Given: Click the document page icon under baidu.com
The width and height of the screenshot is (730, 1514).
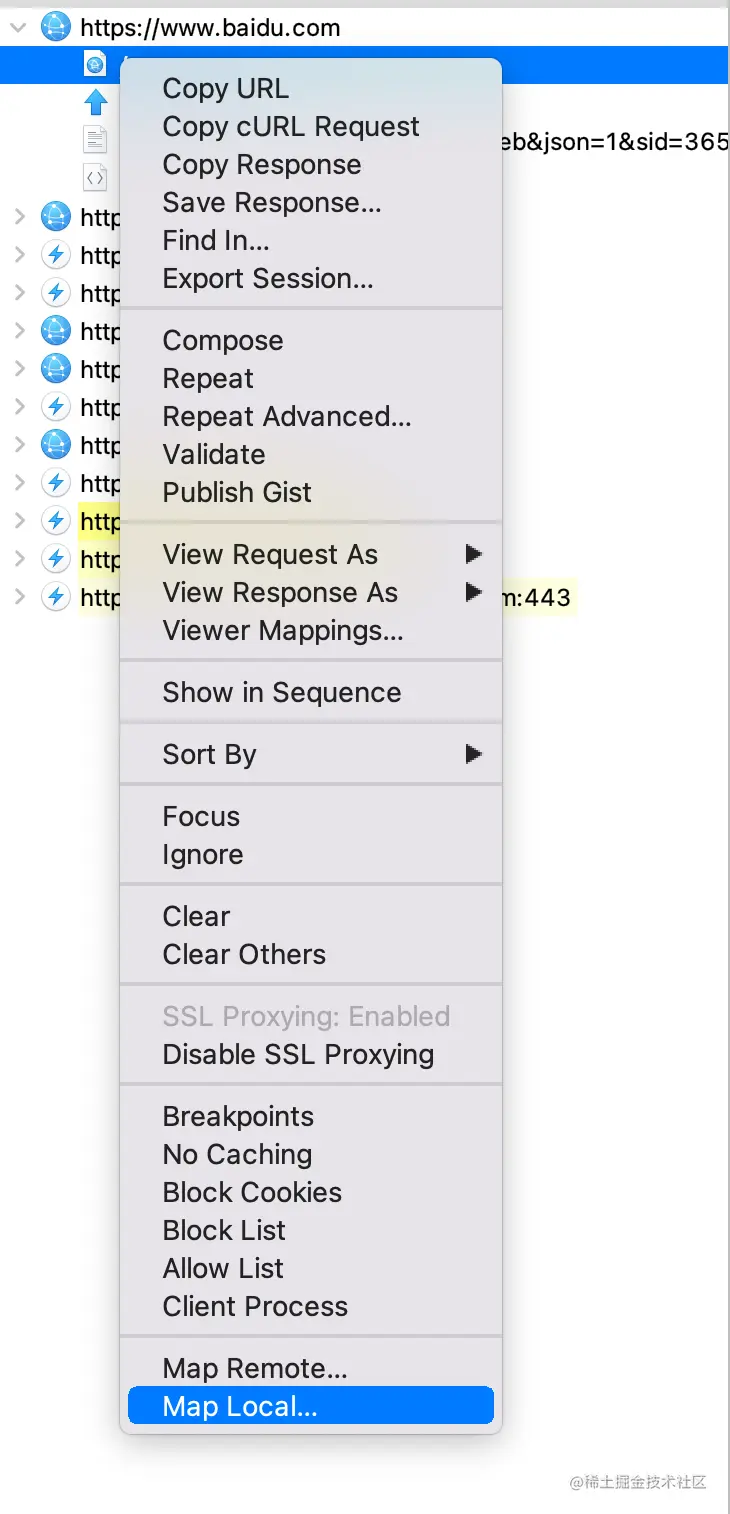Looking at the screenshot, I should 95,140.
